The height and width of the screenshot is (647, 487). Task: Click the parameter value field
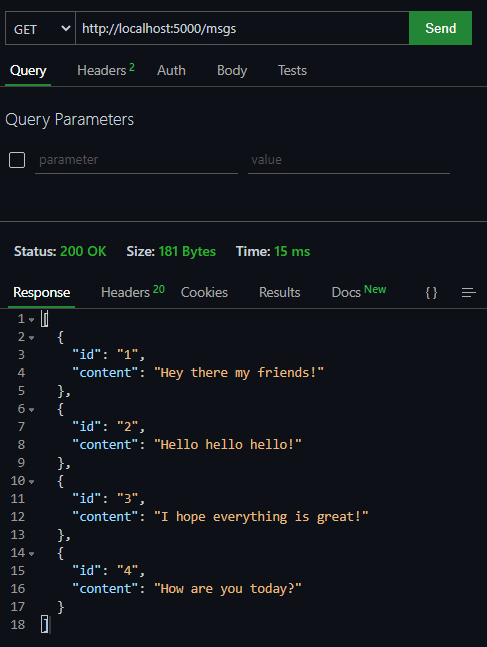point(349,160)
